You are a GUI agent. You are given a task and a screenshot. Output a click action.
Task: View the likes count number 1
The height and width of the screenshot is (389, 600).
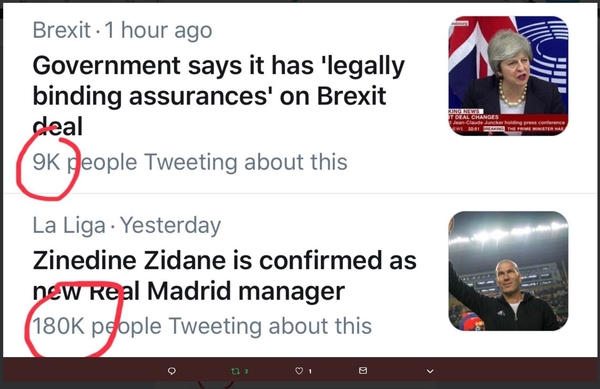click(310, 371)
